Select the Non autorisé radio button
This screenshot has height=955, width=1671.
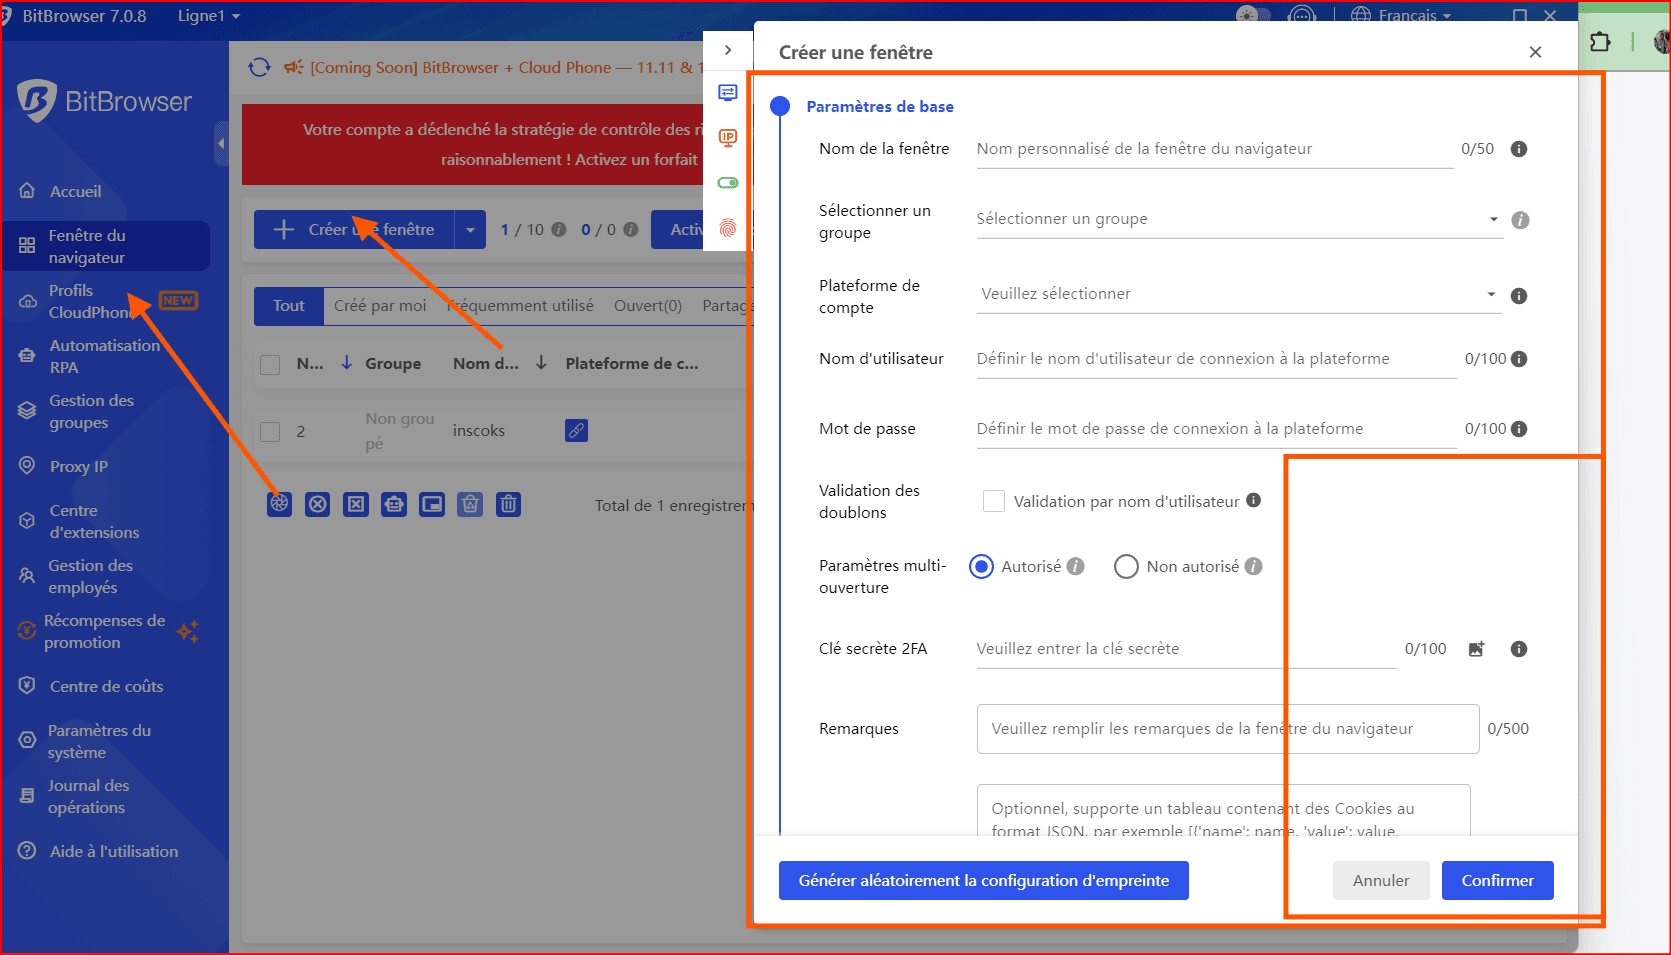click(x=1126, y=567)
